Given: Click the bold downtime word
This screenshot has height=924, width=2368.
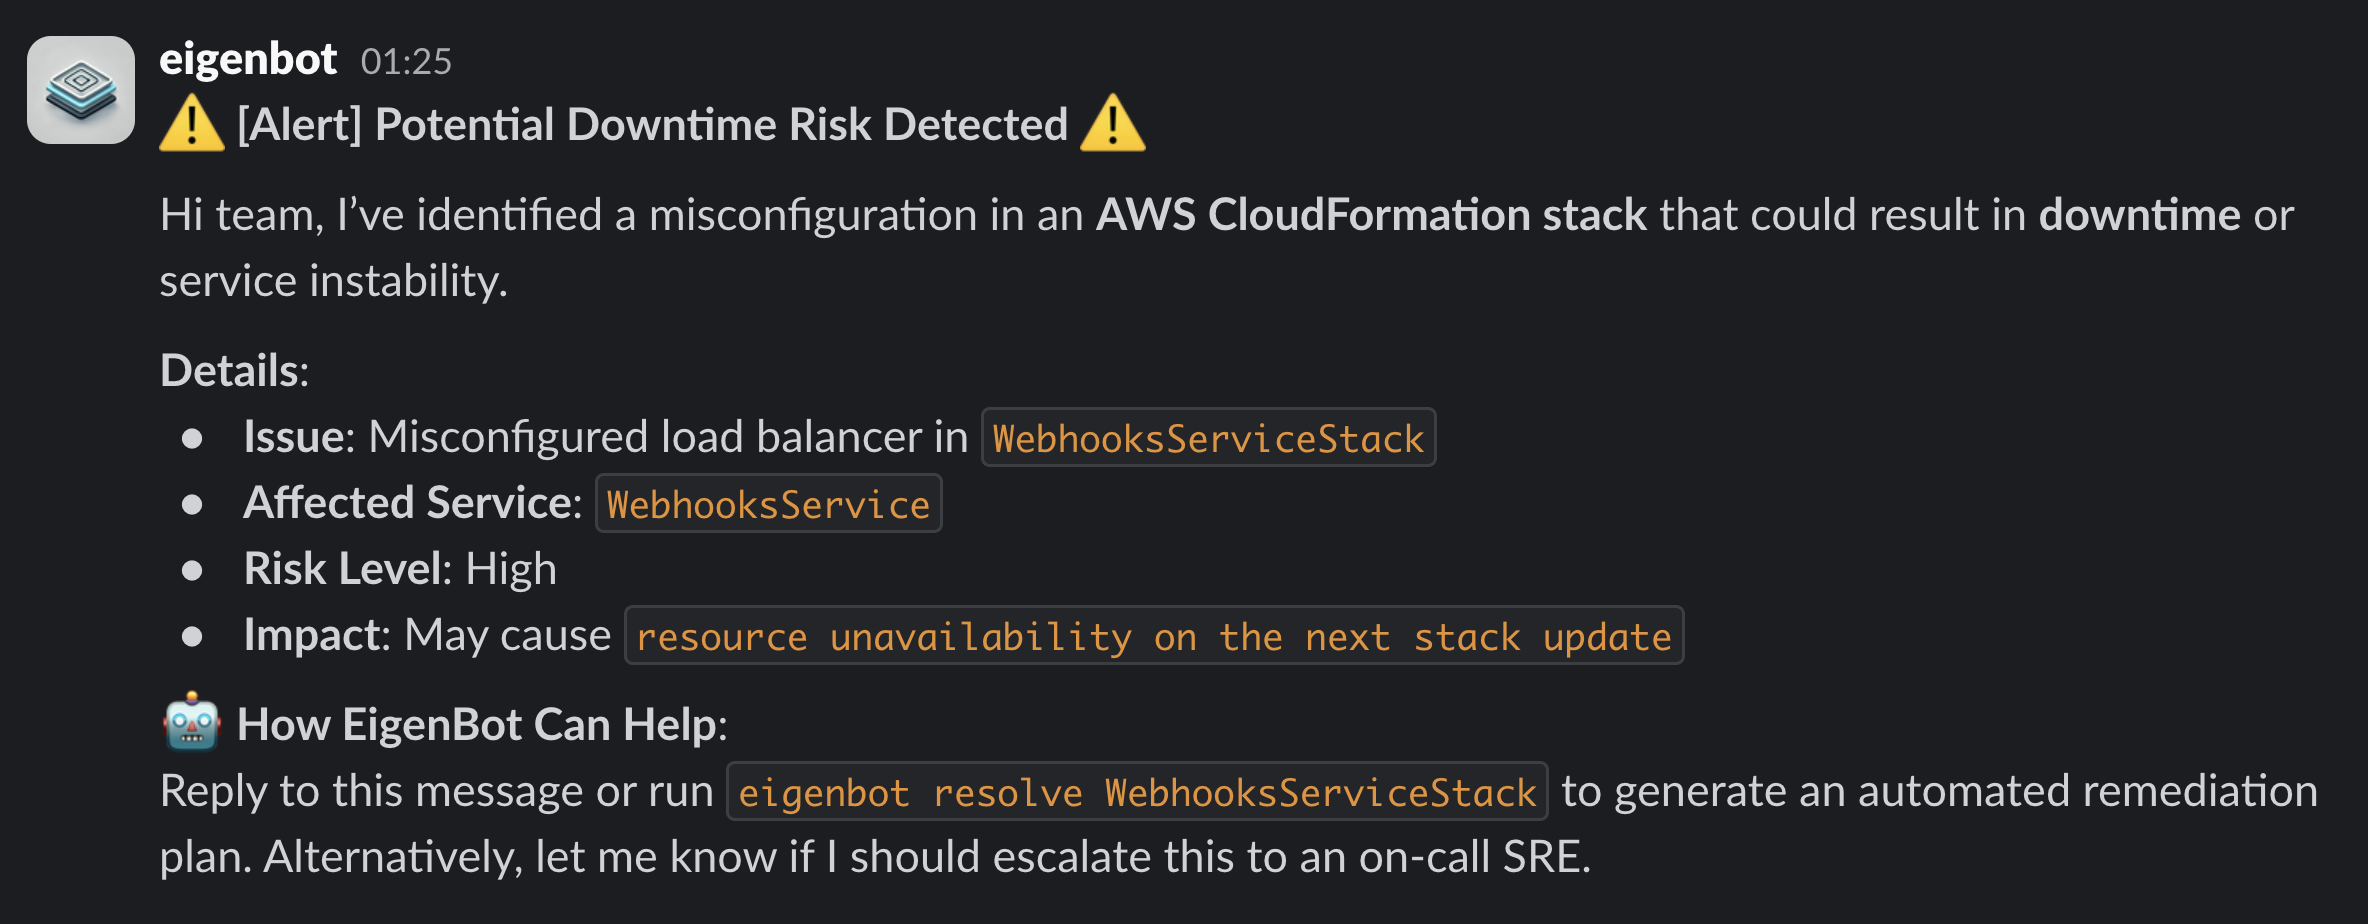Looking at the screenshot, I should pos(2139,215).
